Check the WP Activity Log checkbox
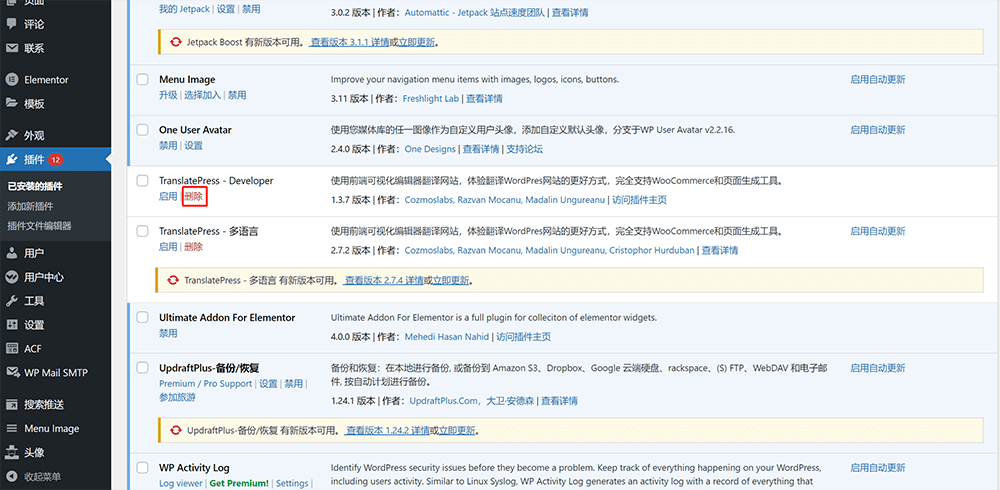1000x490 pixels. pyautogui.click(x=143, y=468)
